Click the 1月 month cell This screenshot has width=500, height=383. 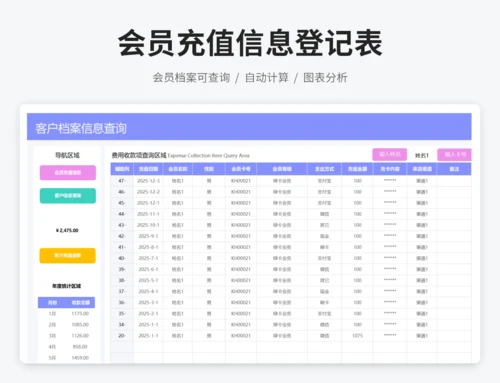point(52,313)
